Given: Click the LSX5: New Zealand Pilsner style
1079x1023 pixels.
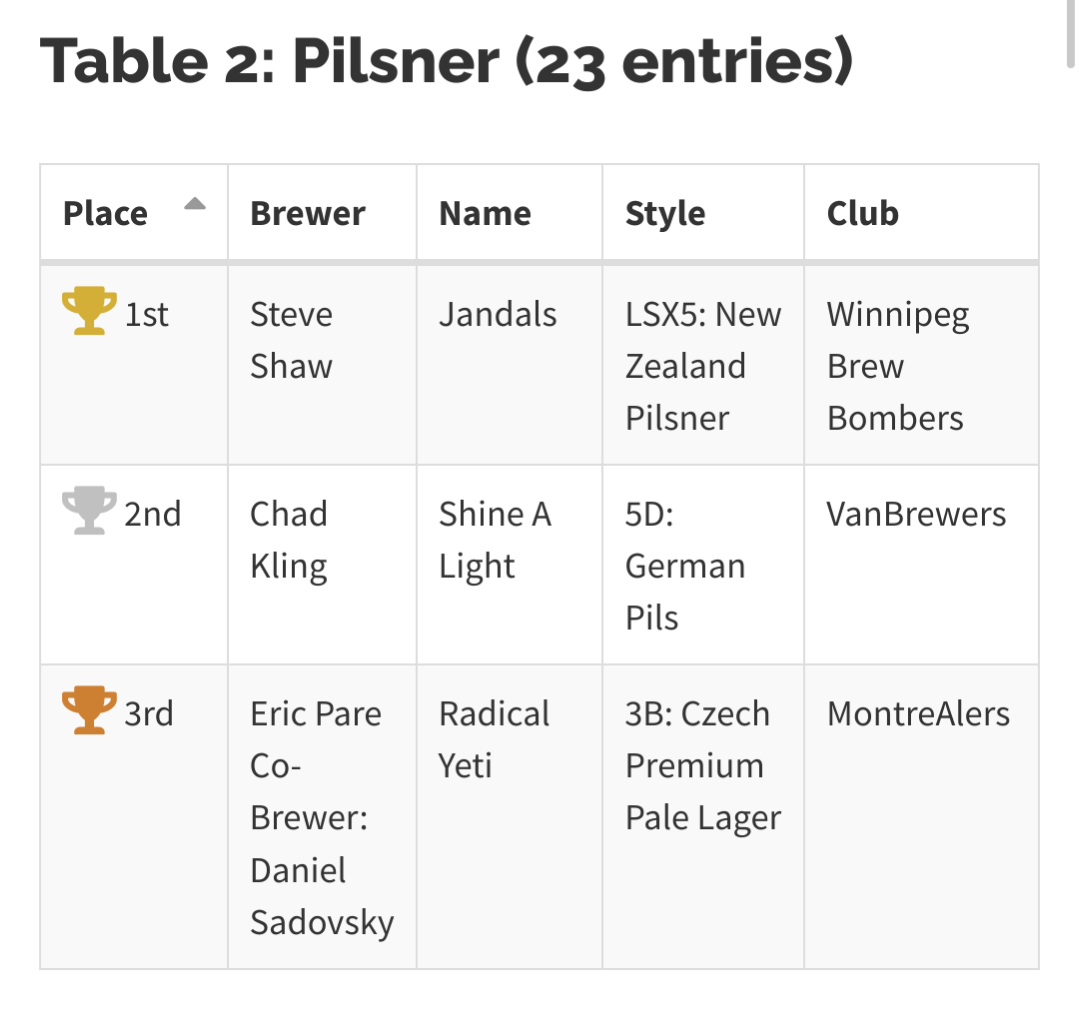Looking at the screenshot, I should [x=702, y=366].
